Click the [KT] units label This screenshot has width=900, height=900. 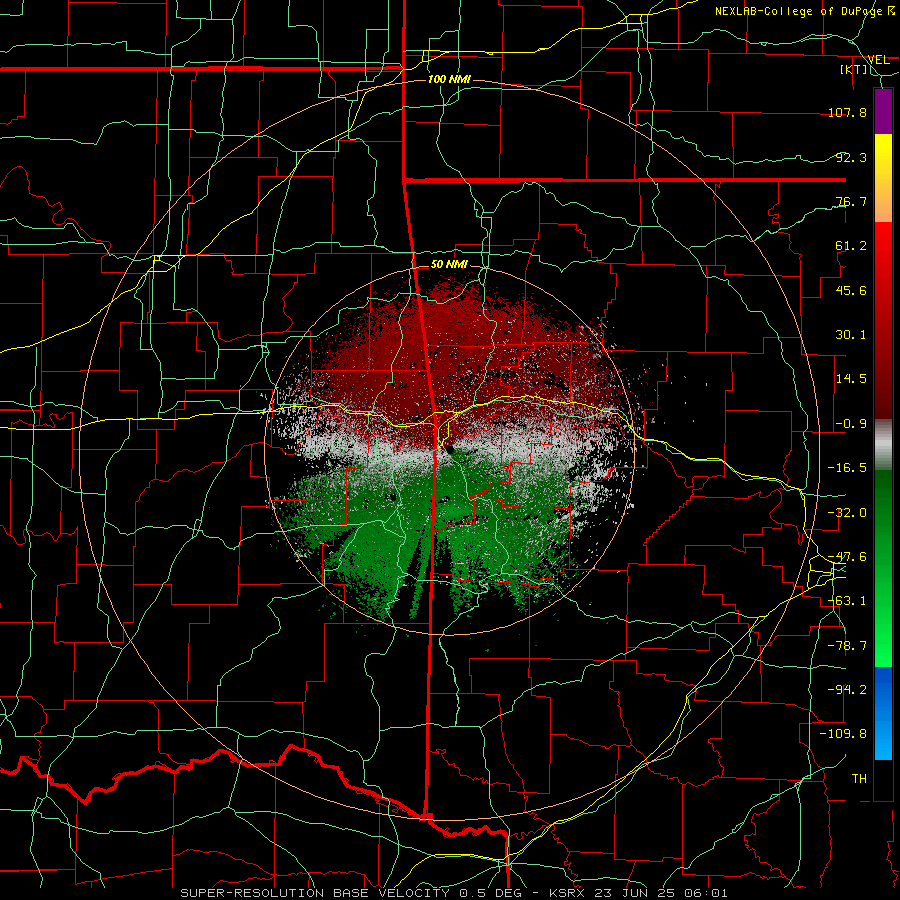coord(854,69)
